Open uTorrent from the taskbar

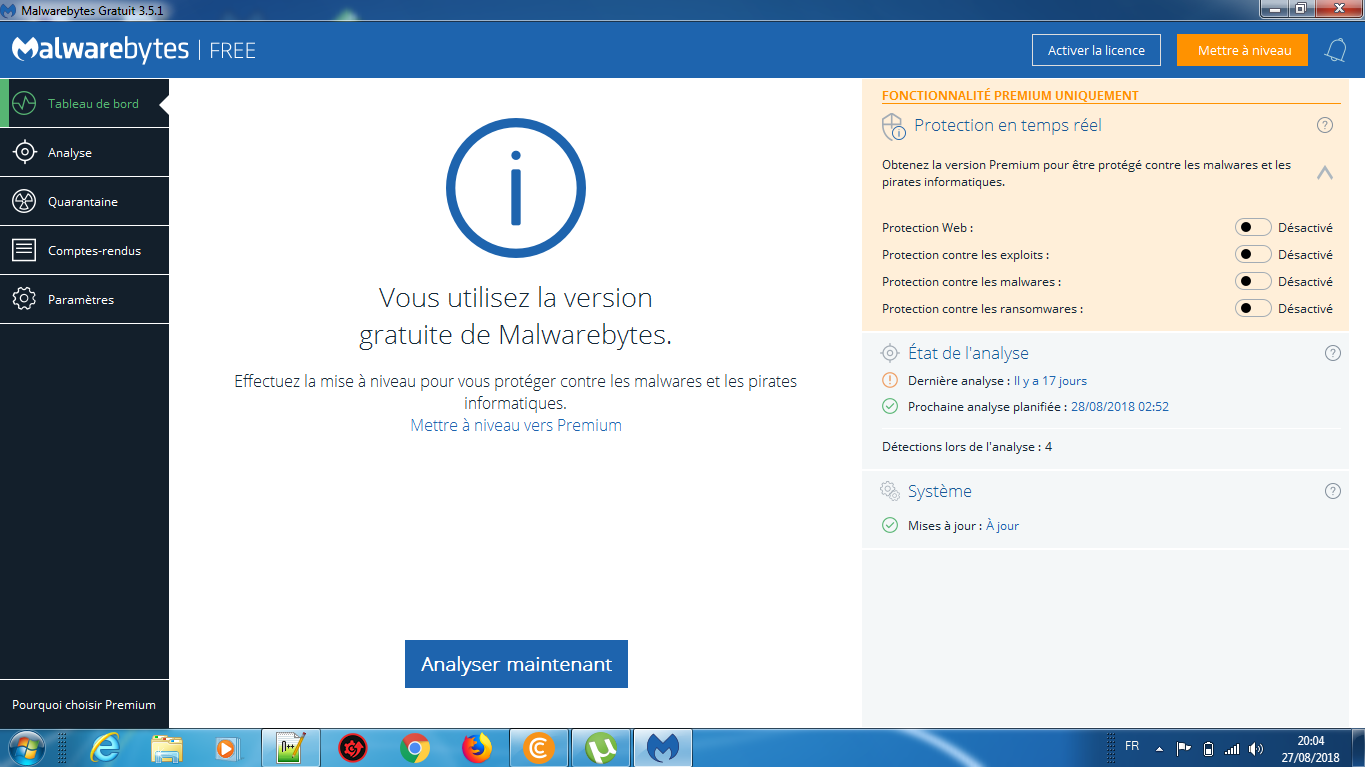pos(601,747)
